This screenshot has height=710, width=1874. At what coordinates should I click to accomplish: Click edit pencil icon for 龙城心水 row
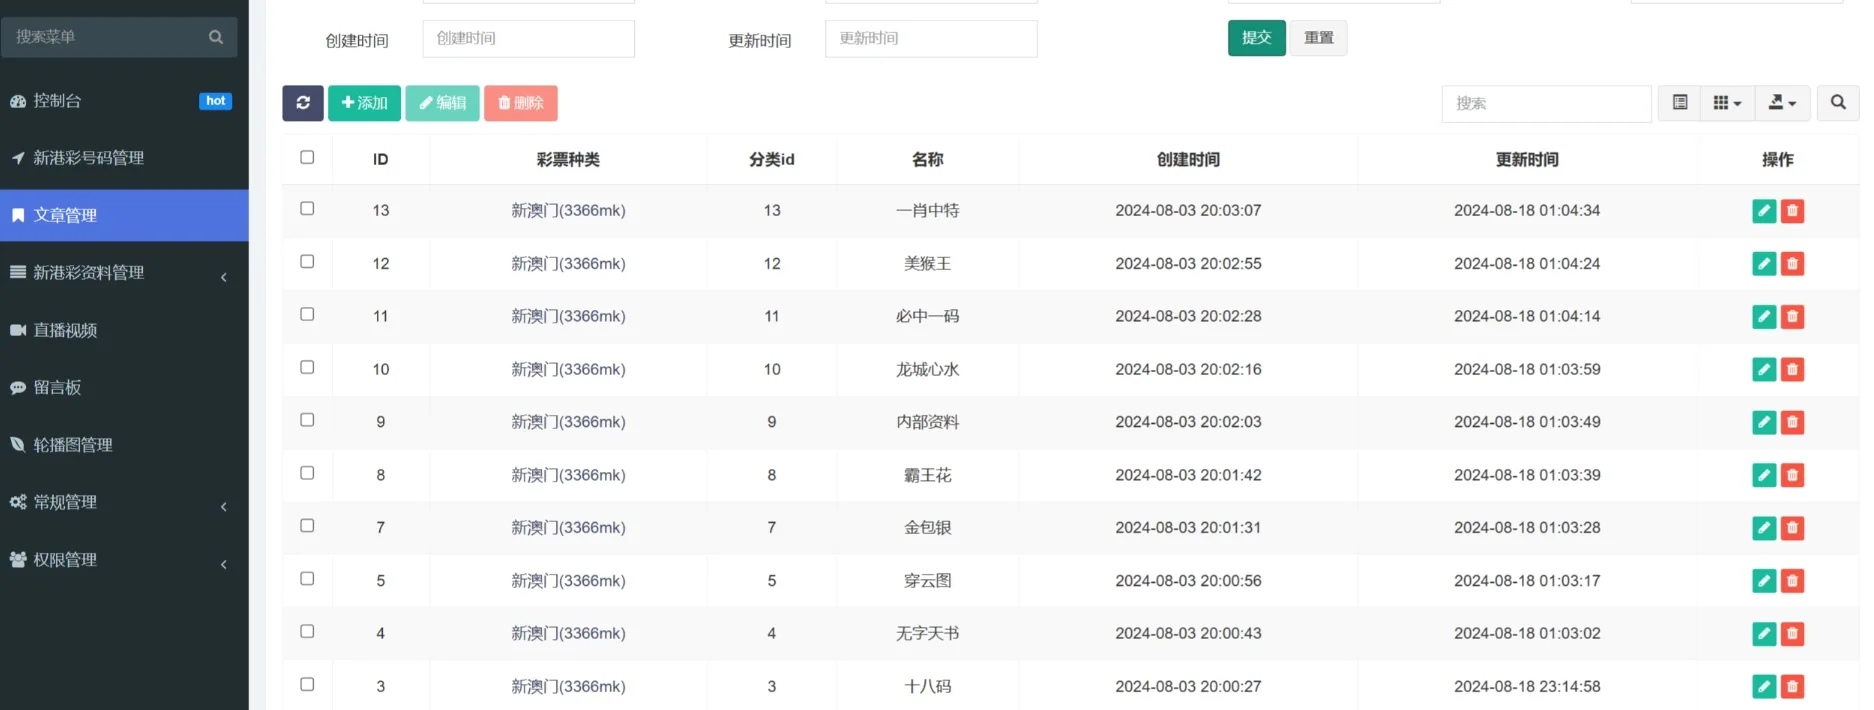(1764, 370)
